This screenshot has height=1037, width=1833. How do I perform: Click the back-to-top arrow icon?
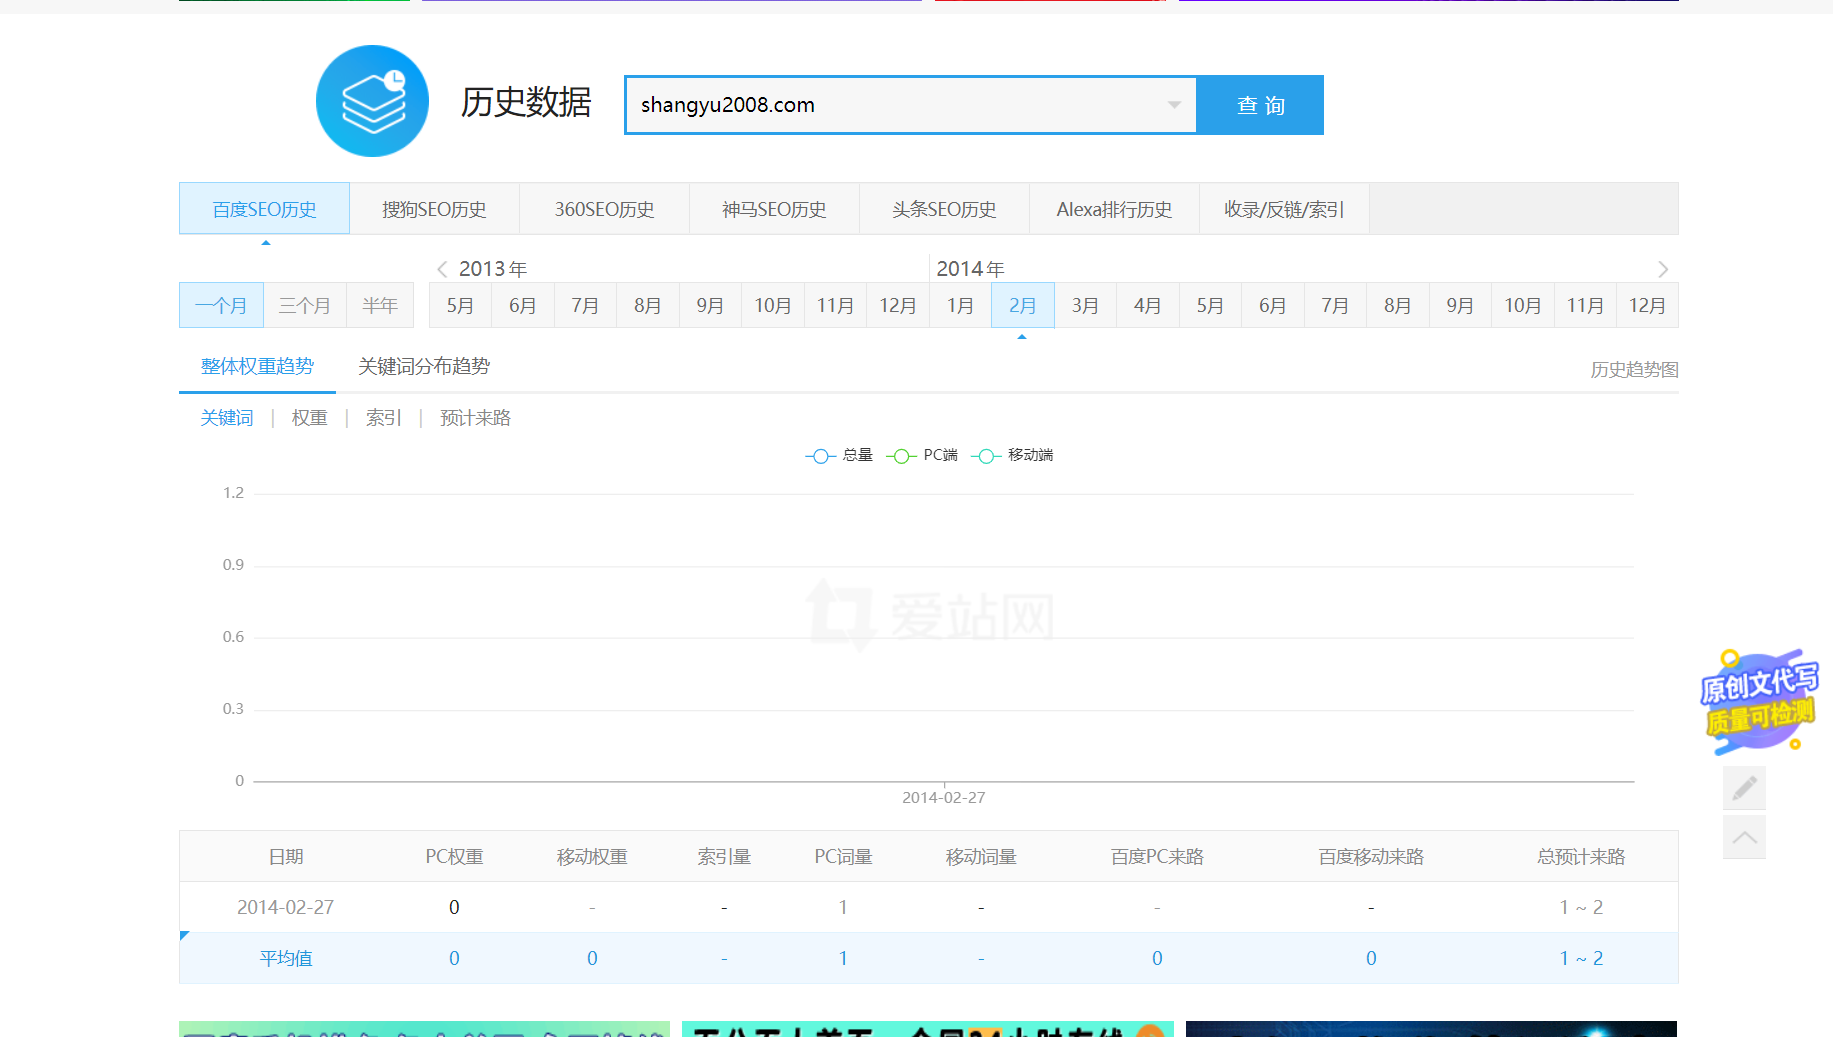pyautogui.click(x=1744, y=837)
